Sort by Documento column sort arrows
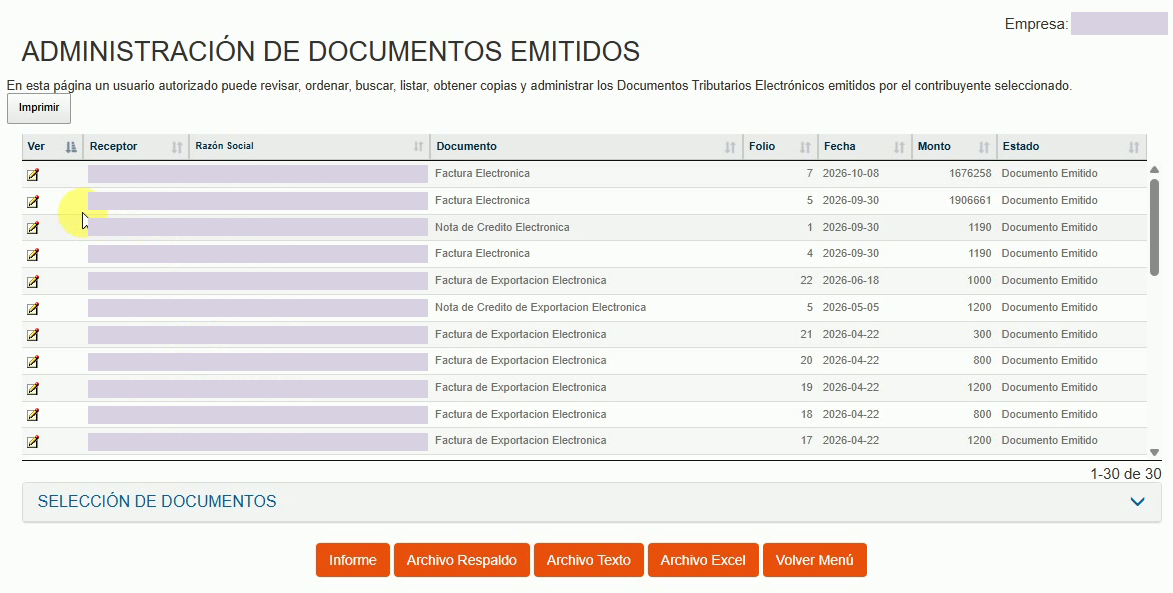 tap(730, 147)
